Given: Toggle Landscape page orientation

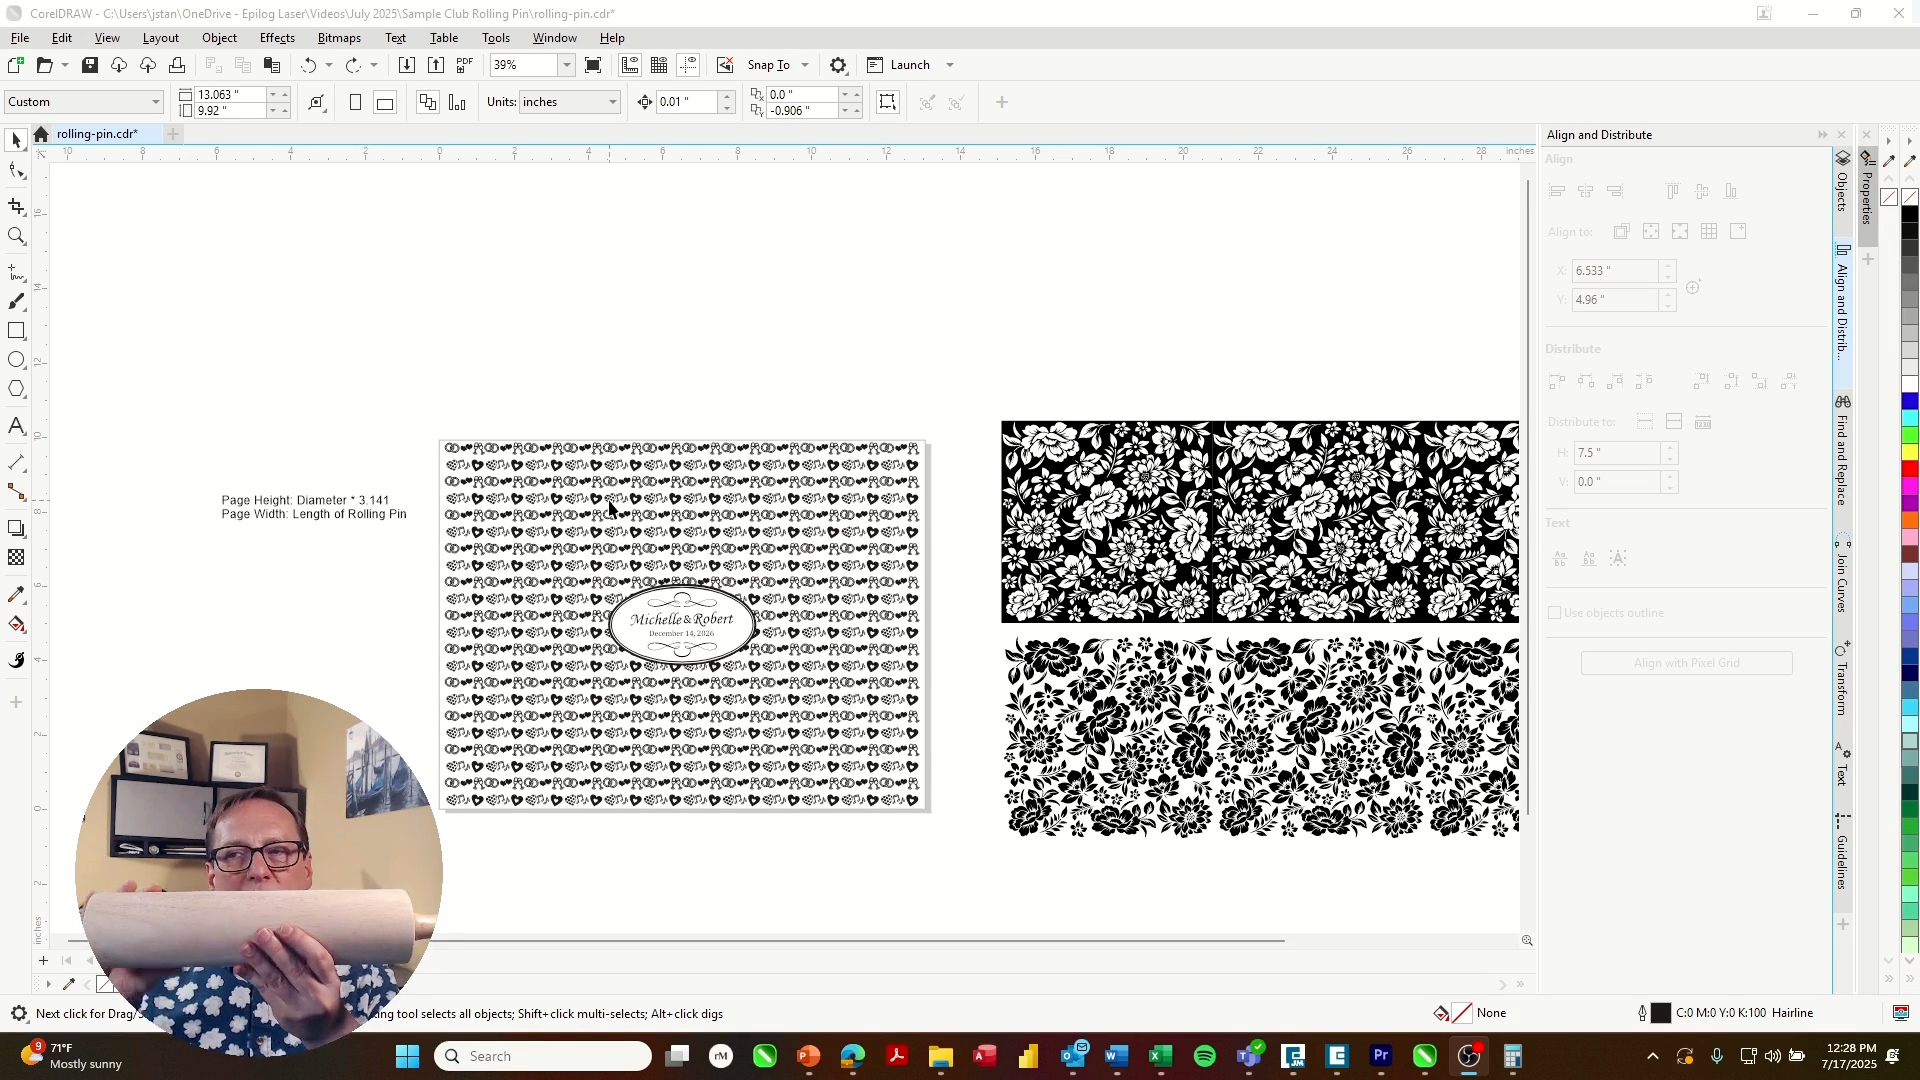Looking at the screenshot, I should pos(385,102).
